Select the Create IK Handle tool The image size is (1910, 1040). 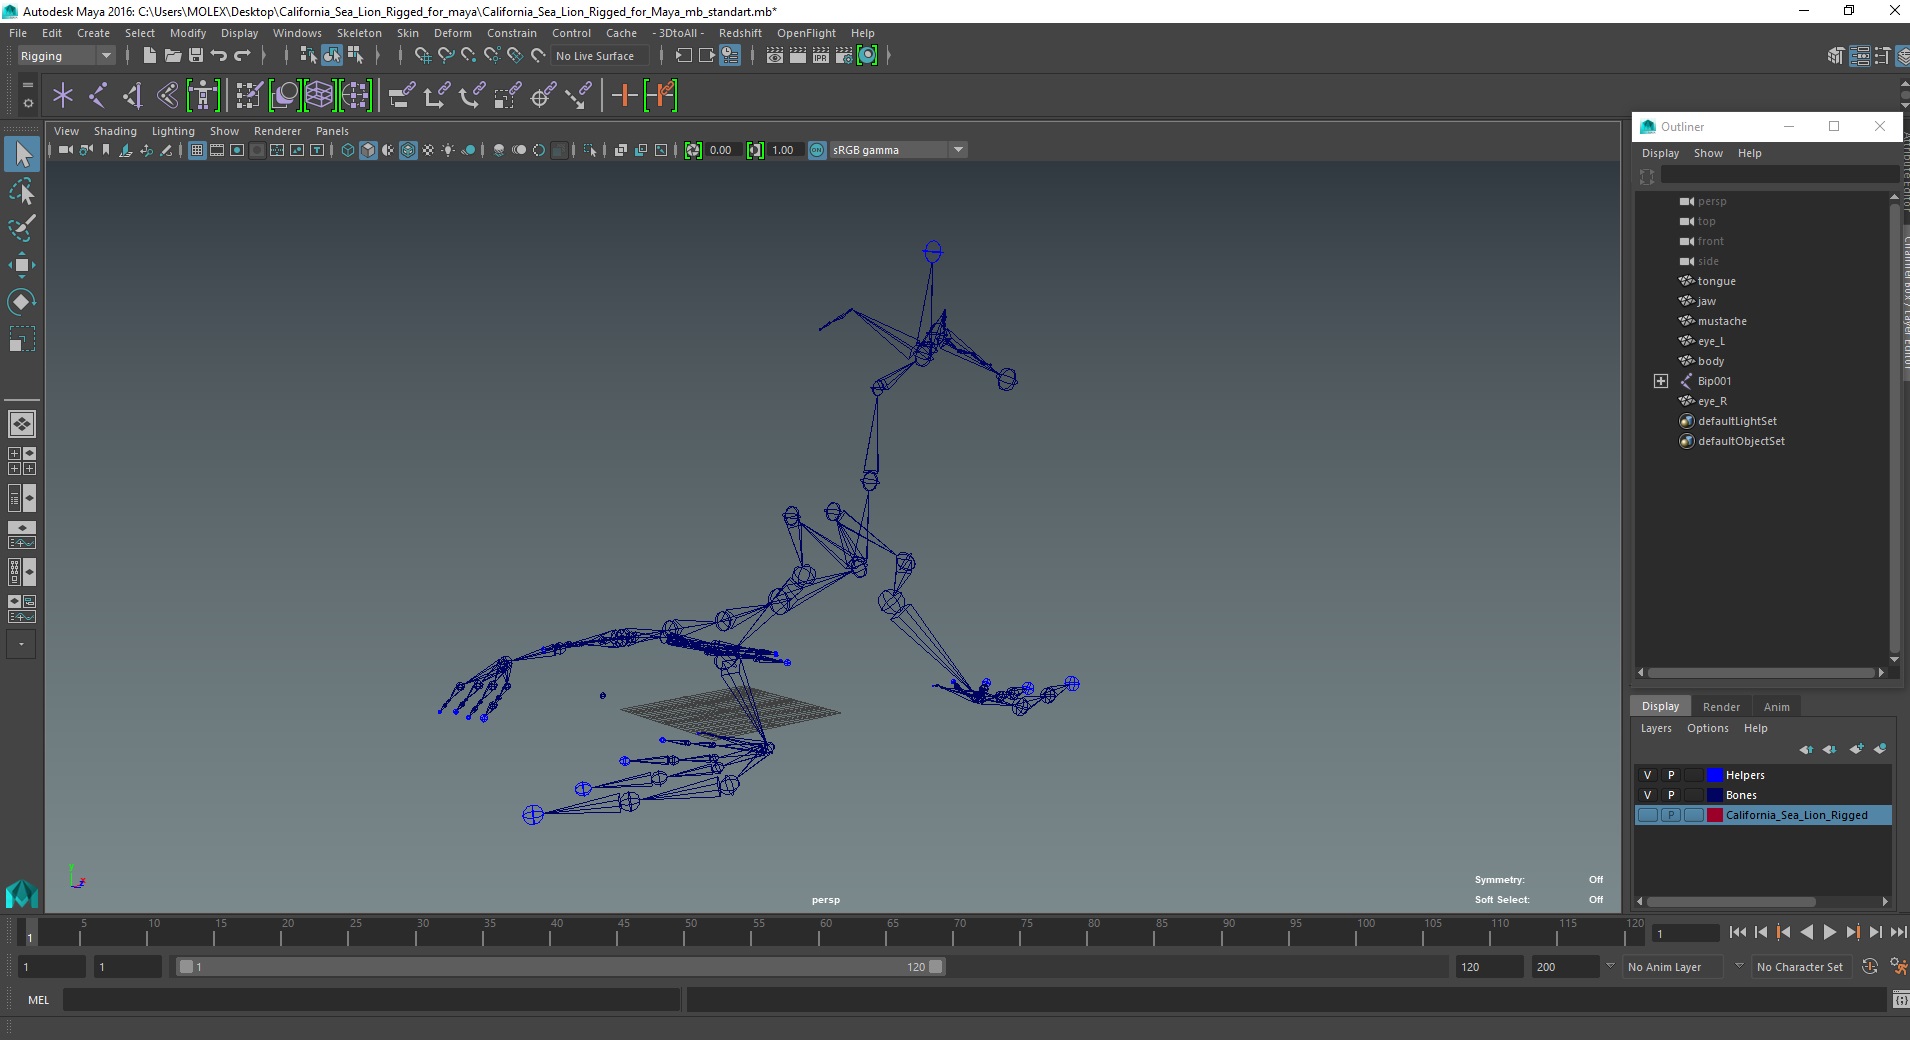(133, 96)
